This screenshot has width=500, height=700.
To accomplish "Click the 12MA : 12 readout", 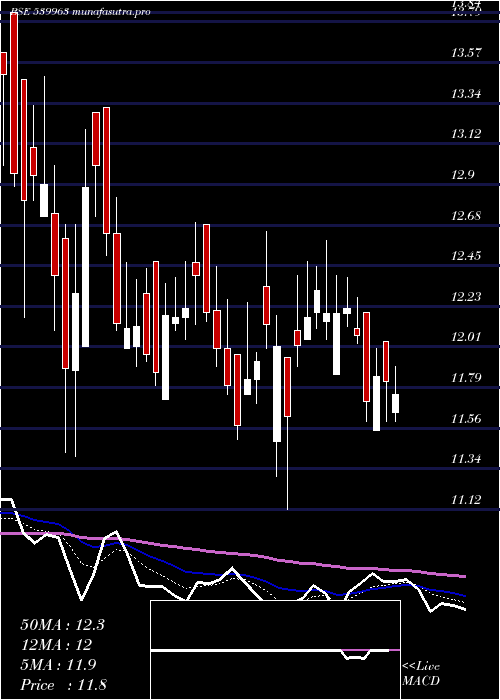I will click(56, 645).
